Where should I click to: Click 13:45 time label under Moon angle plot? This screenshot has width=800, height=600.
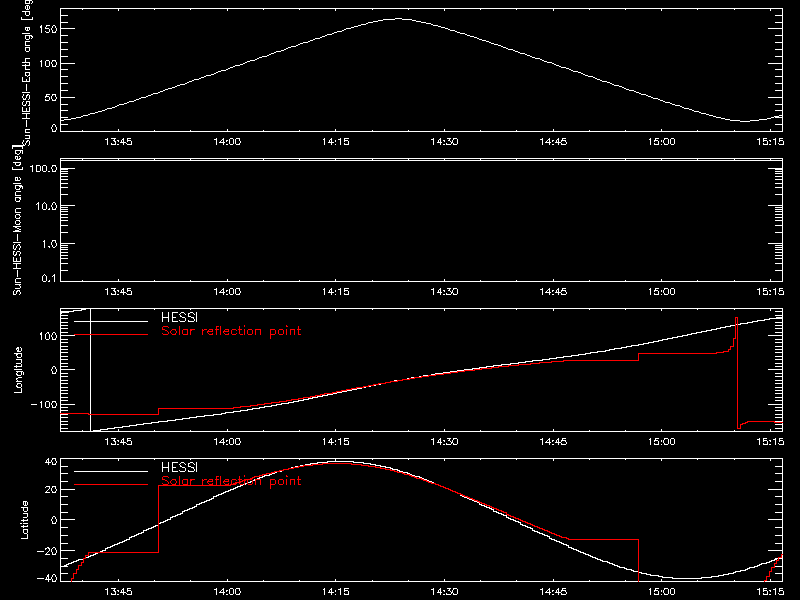[118, 291]
